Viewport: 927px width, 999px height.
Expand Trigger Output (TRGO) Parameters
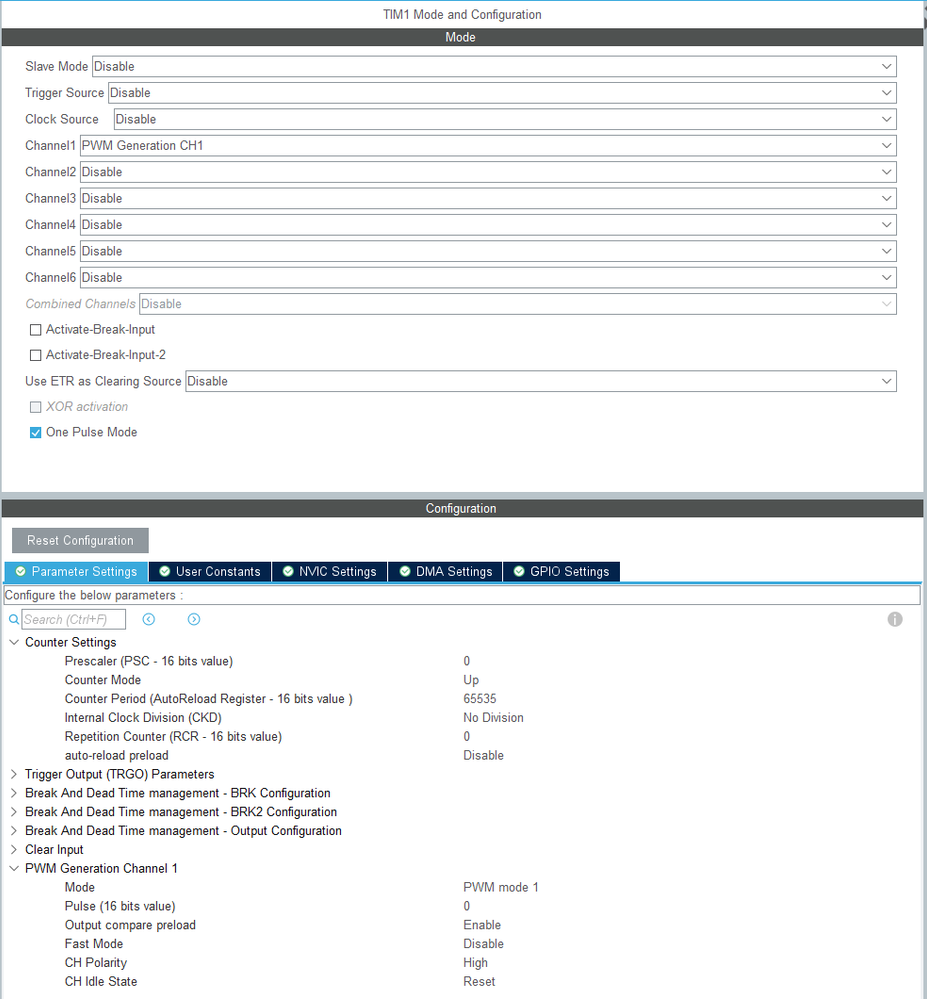tap(14, 774)
